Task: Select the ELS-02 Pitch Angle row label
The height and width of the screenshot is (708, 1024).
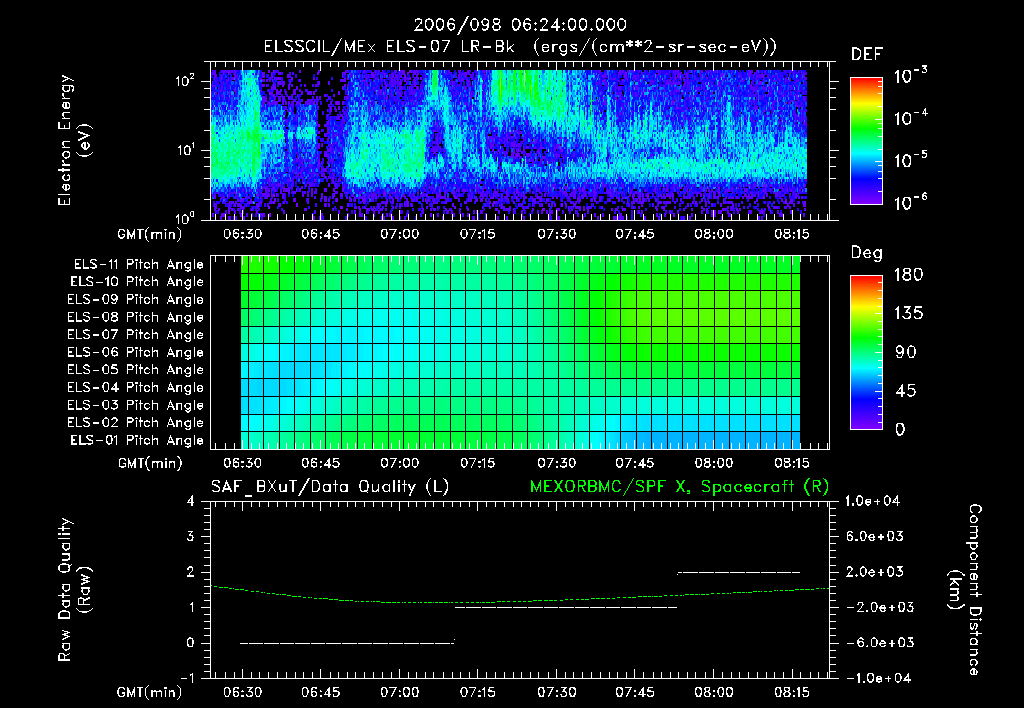Action: (136, 423)
